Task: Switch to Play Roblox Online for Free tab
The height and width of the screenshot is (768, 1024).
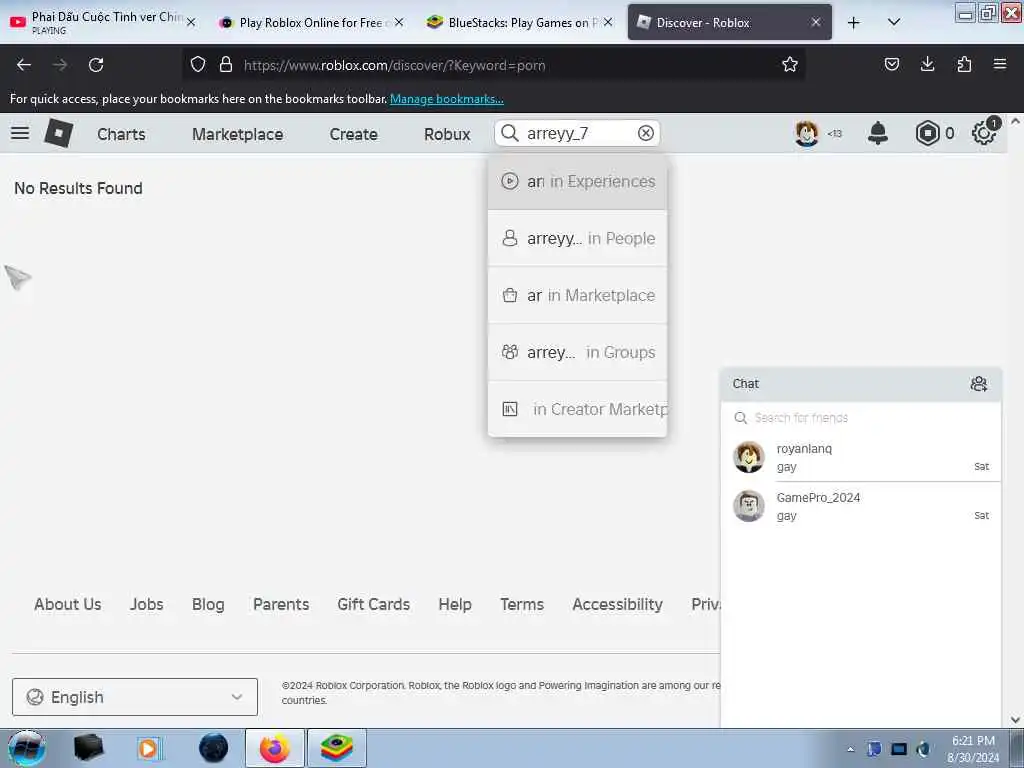Action: (310, 22)
